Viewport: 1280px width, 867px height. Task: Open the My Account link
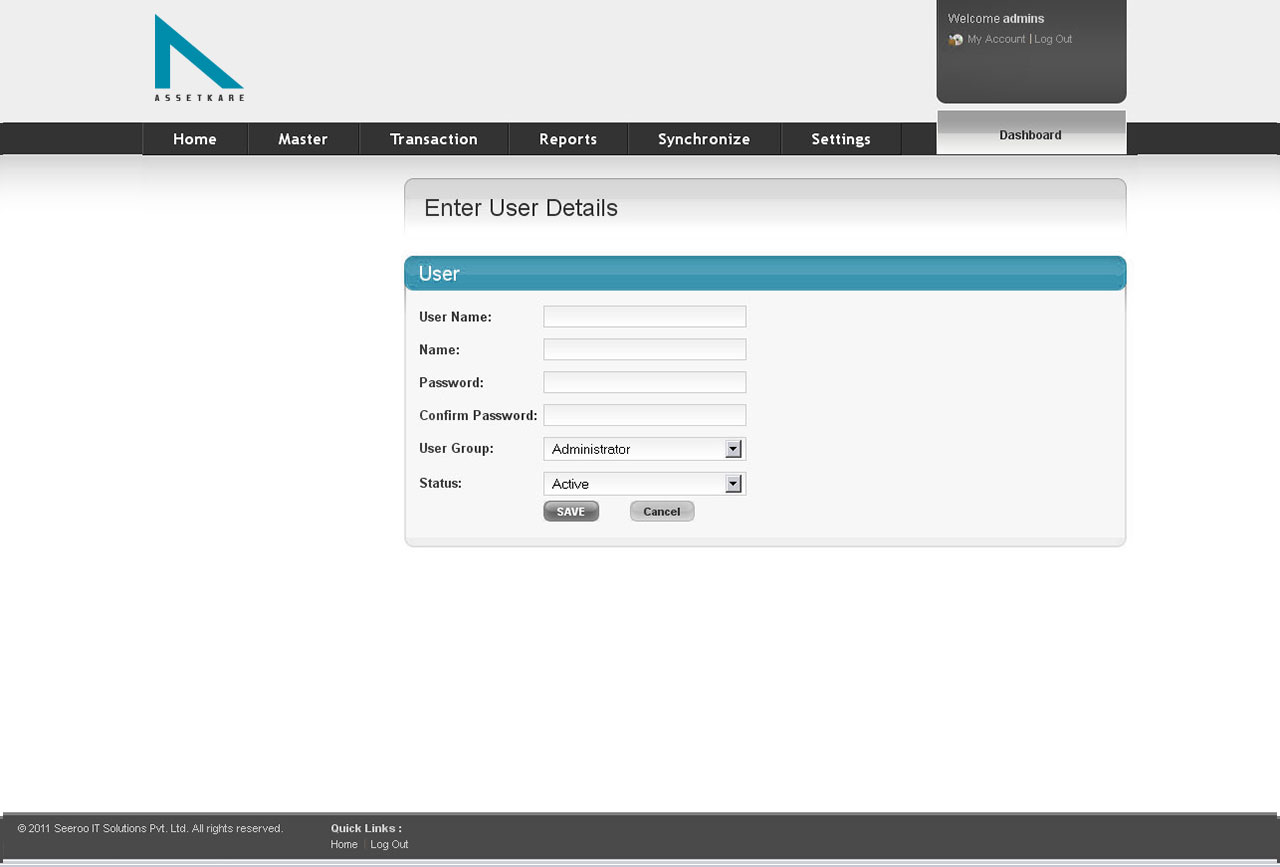[996, 39]
